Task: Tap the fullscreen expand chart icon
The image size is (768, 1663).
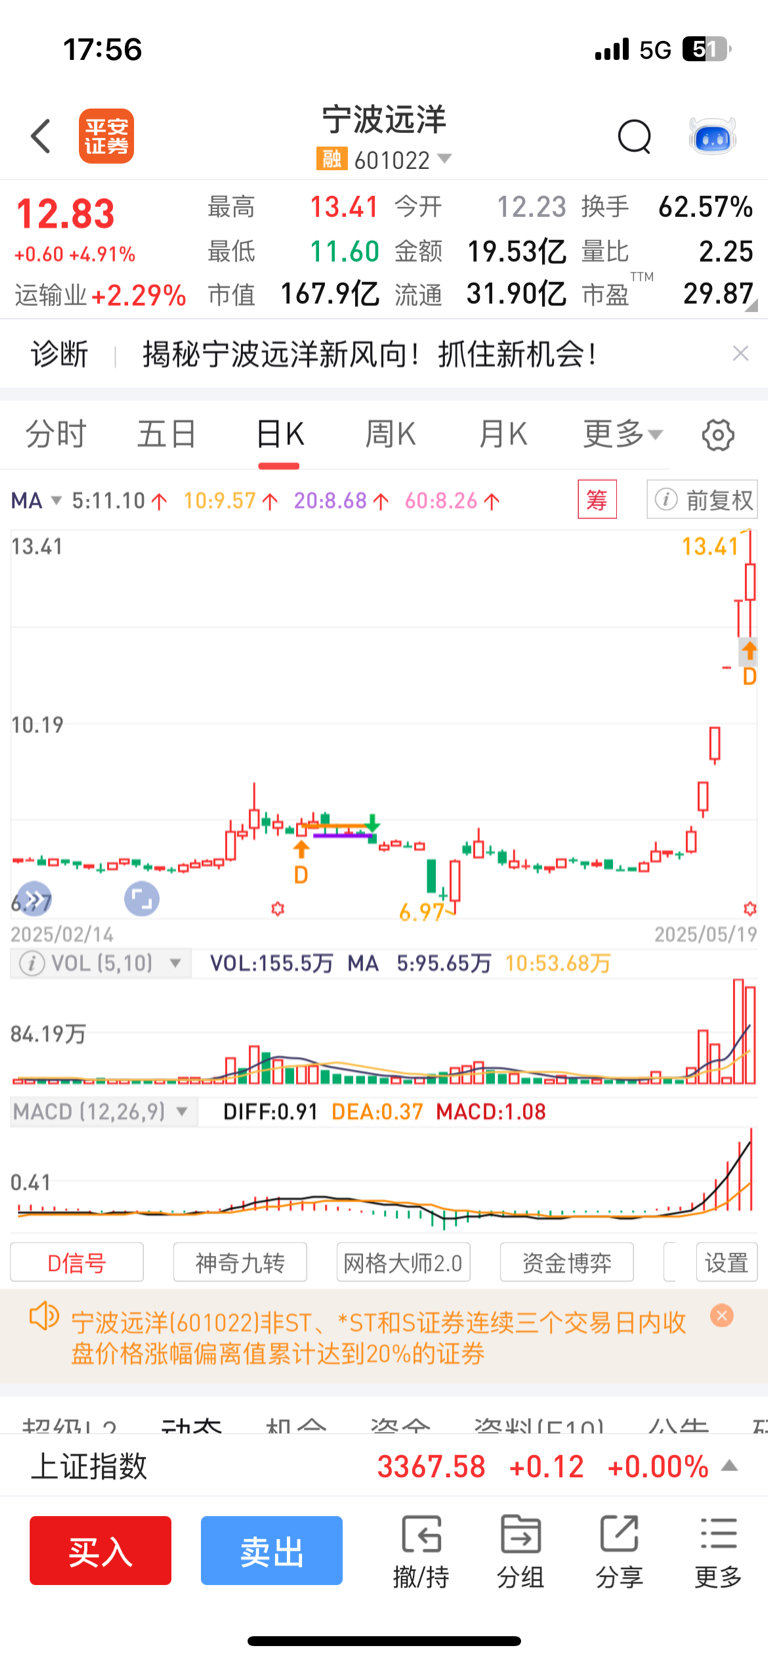Action: (x=142, y=899)
